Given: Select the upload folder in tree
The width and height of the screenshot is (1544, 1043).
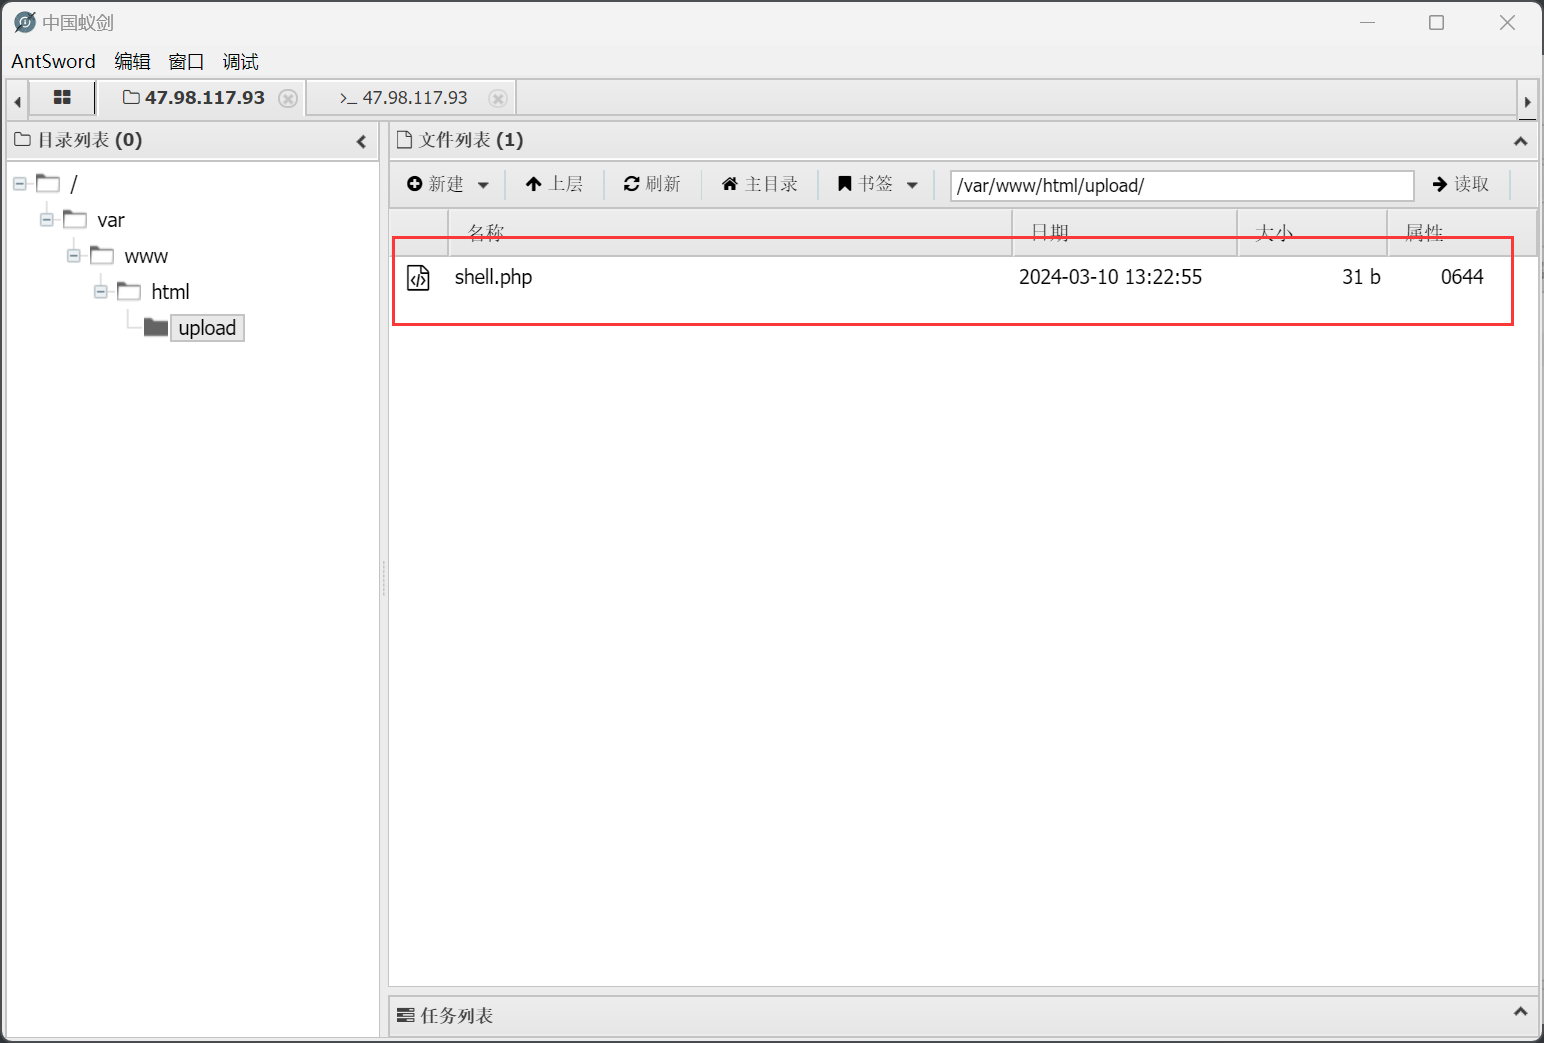Looking at the screenshot, I should click(195, 328).
